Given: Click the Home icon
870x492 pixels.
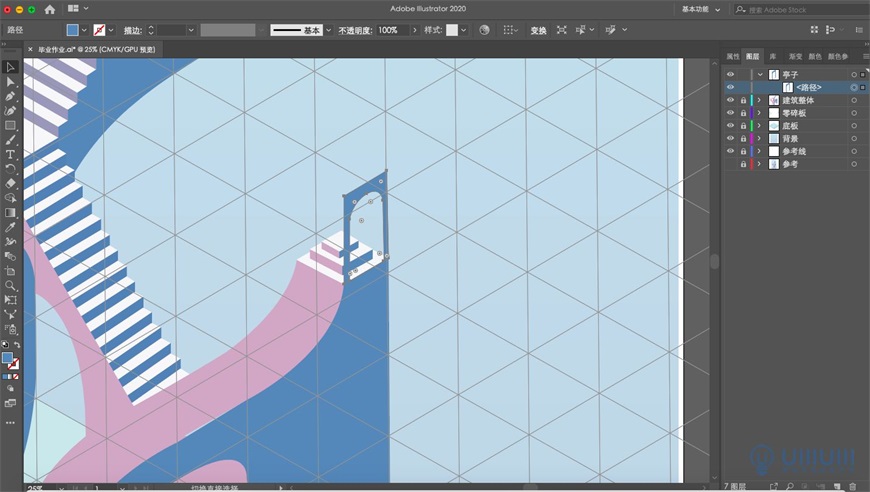Looking at the screenshot, I should (49, 9).
